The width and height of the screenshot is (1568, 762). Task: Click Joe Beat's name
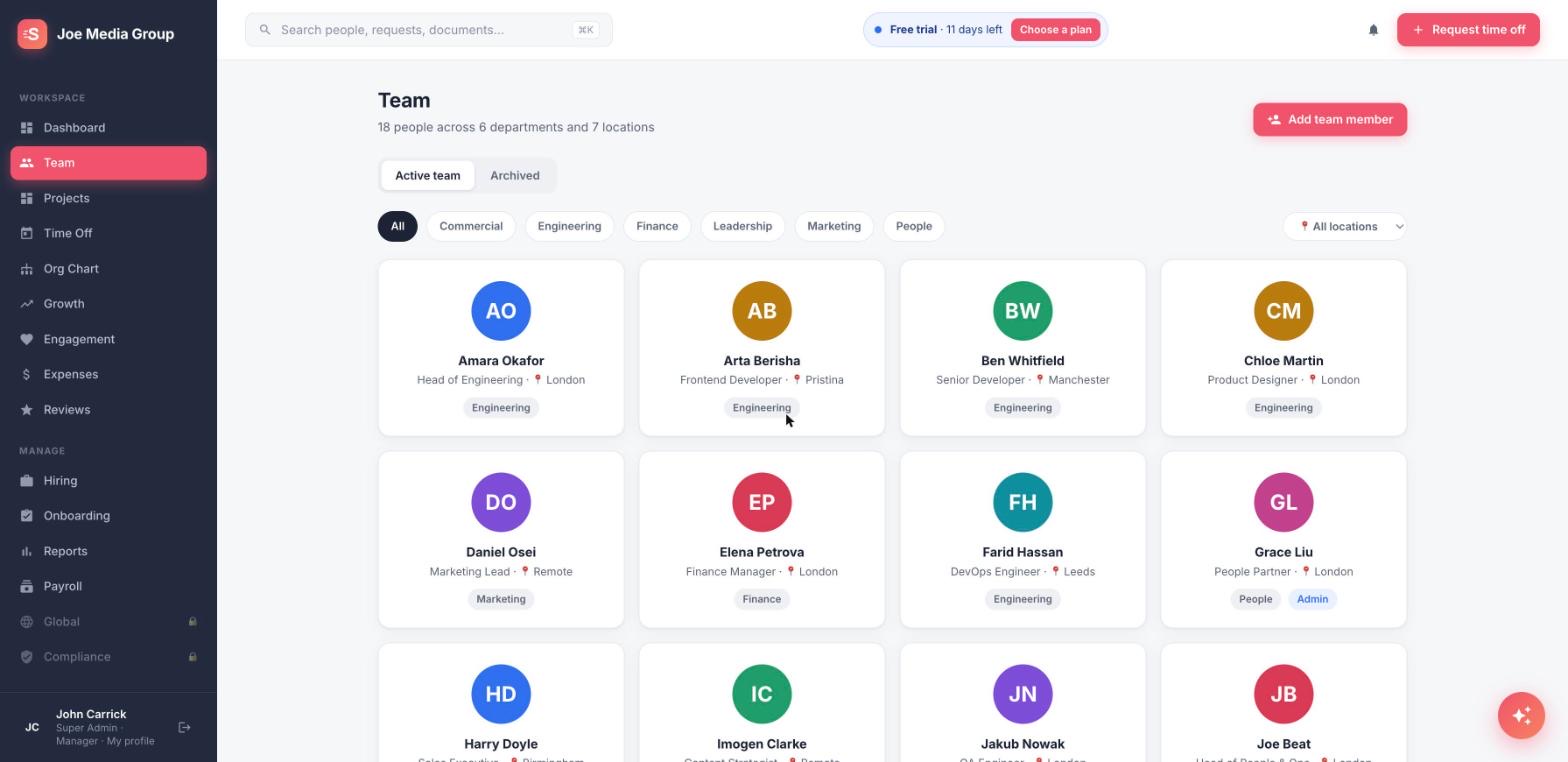click(1284, 744)
